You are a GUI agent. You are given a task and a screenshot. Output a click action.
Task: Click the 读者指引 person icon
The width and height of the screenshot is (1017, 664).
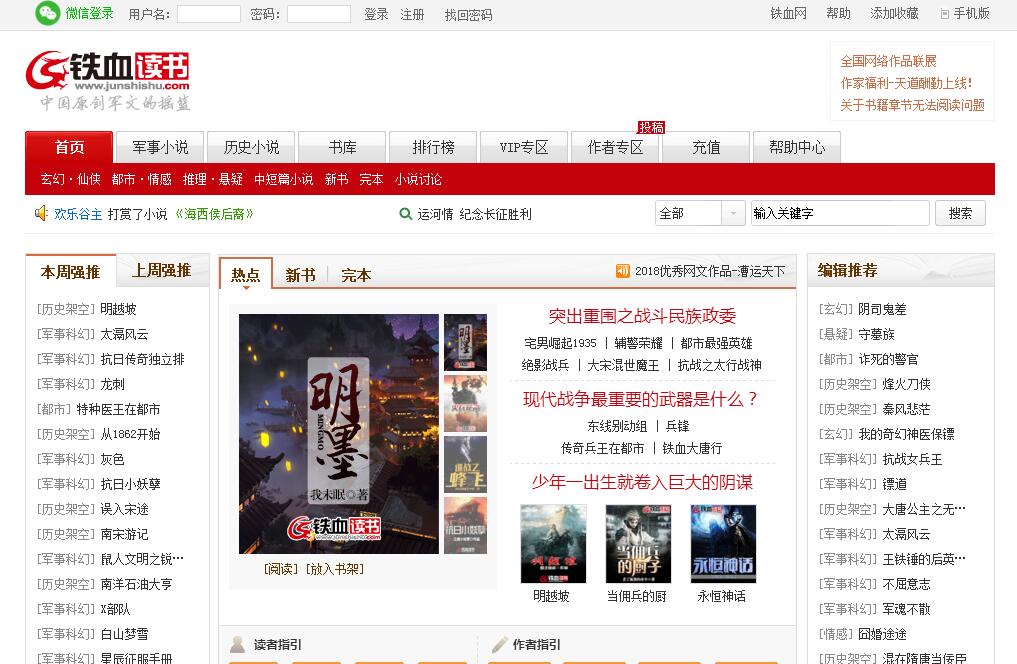click(237, 645)
